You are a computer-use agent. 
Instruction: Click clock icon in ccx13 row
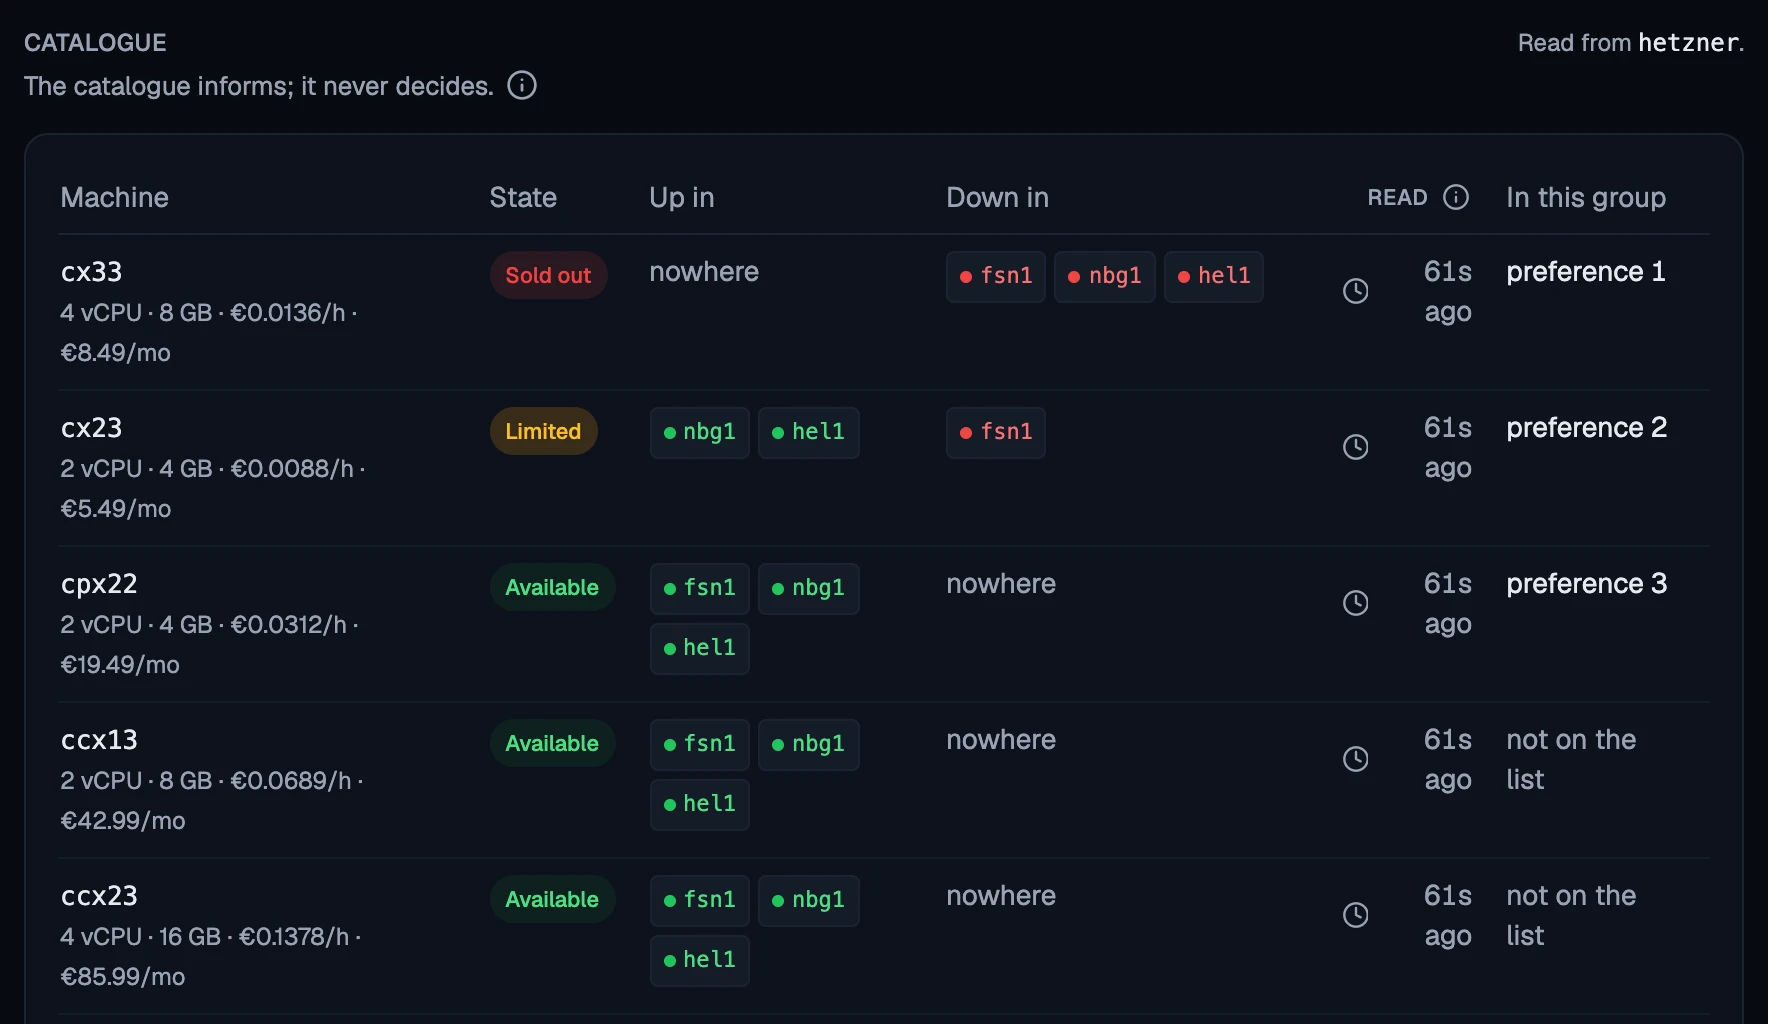pyautogui.click(x=1355, y=759)
